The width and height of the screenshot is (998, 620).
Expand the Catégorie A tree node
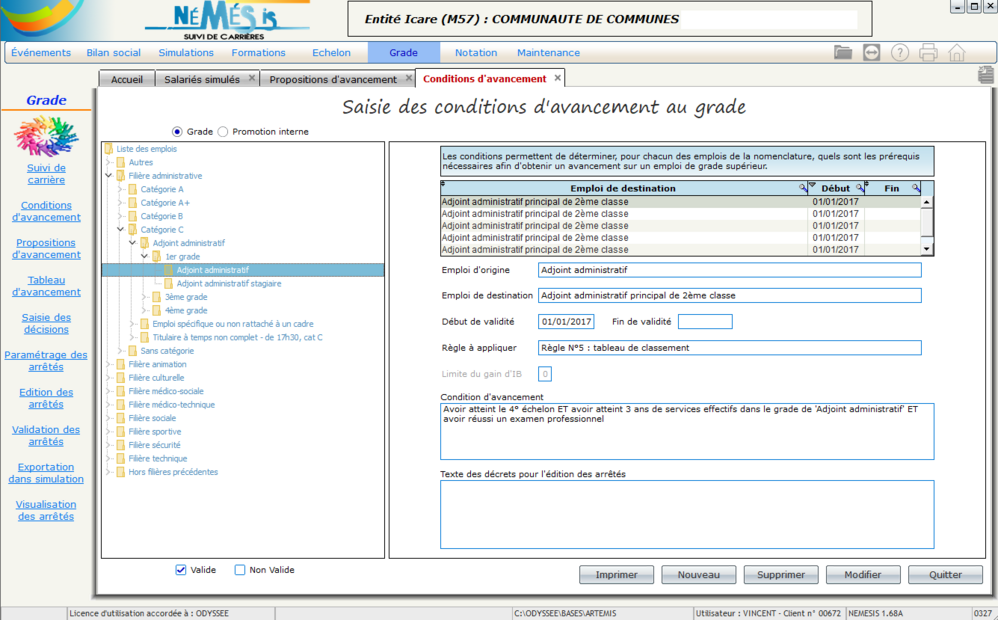(x=121, y=189)
